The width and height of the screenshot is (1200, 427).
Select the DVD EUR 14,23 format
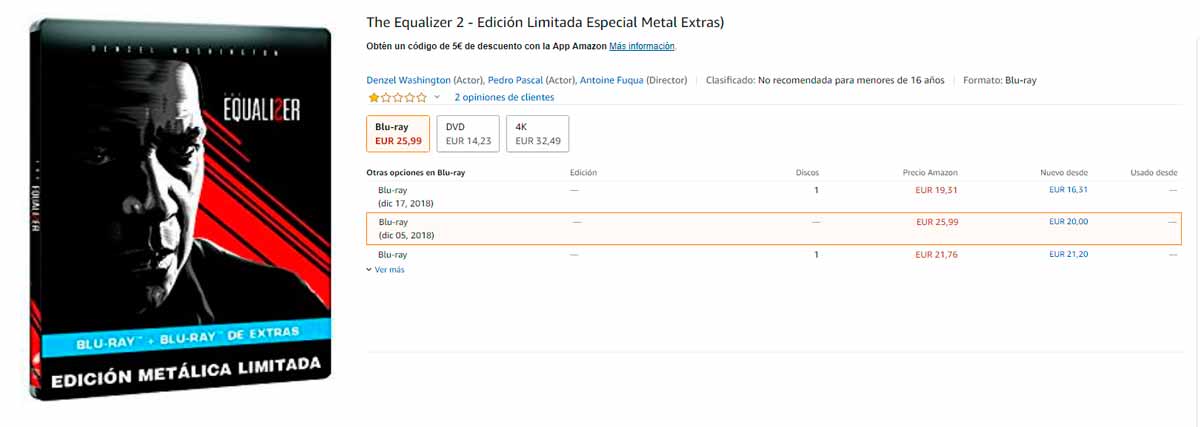469,134
